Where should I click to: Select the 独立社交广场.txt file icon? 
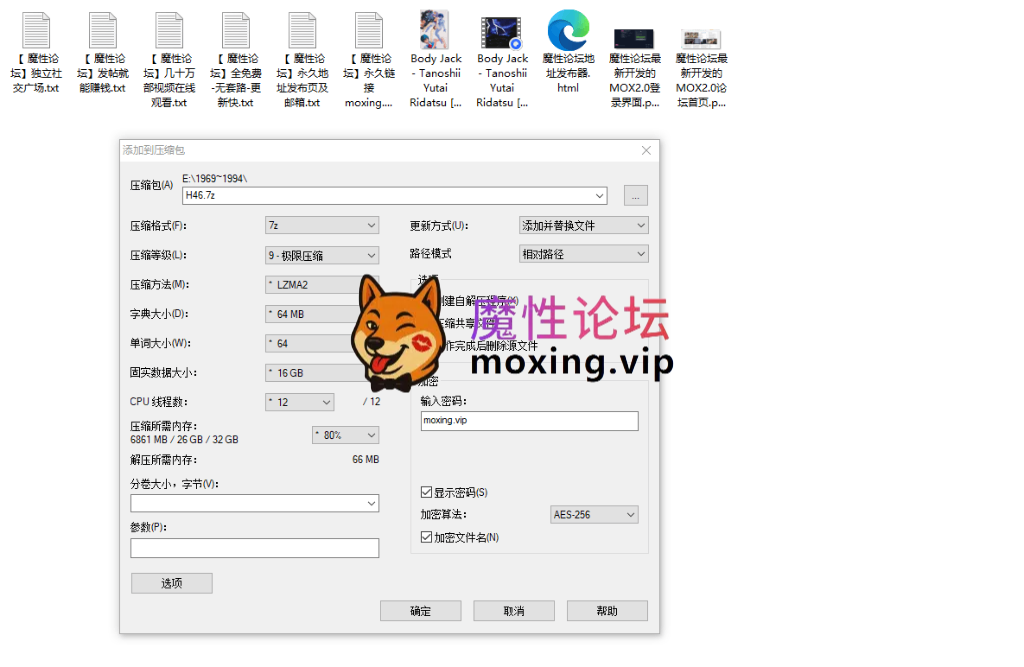coord(37,30)
